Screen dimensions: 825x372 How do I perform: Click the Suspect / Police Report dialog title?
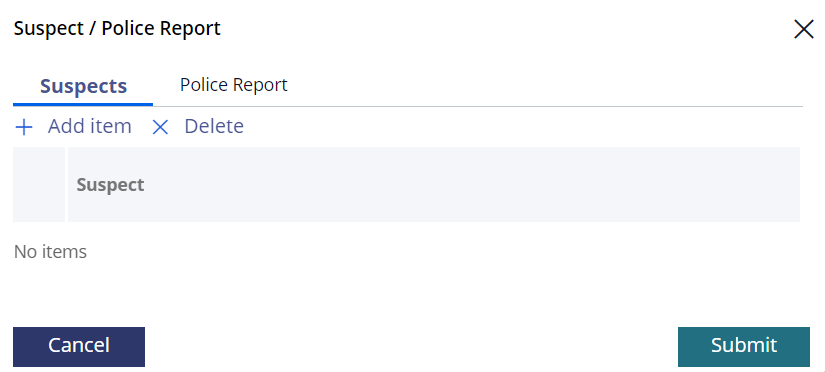pos(117,28)
